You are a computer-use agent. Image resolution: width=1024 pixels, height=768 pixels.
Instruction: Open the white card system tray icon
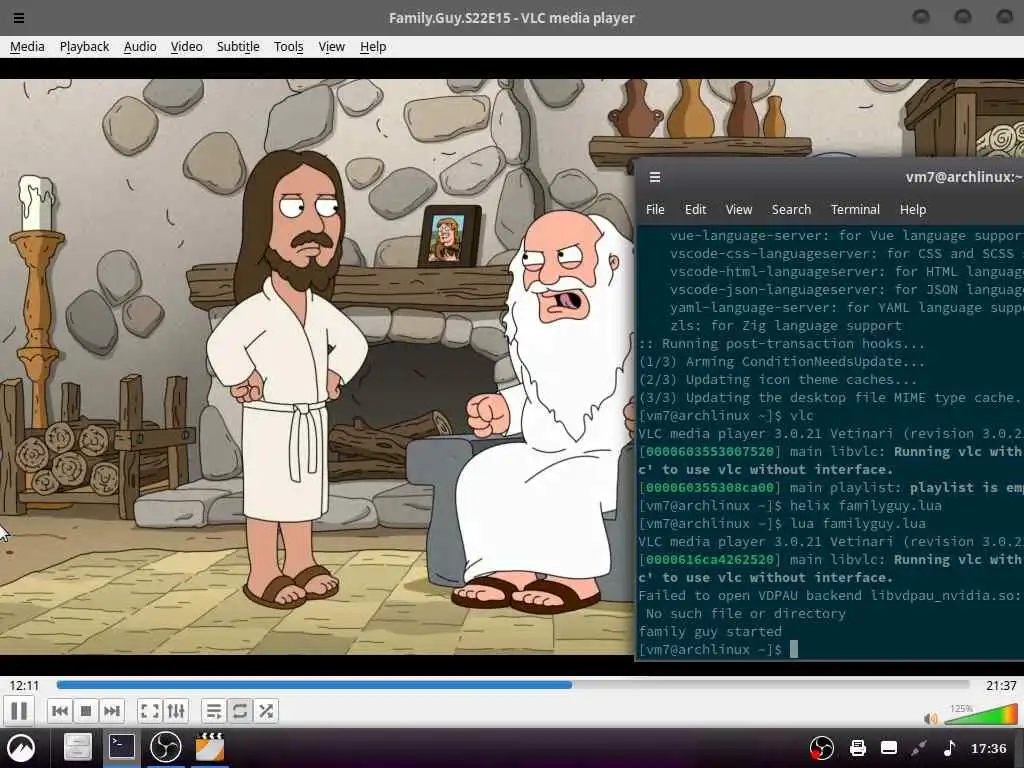pyautogui.click(x=889, y=748)
